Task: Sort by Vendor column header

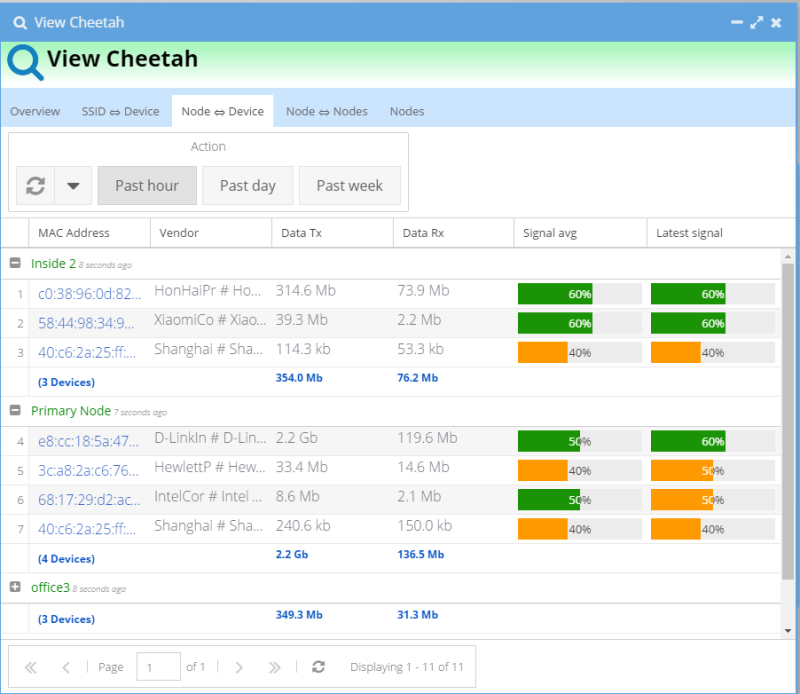Action: tap(211, 233)
